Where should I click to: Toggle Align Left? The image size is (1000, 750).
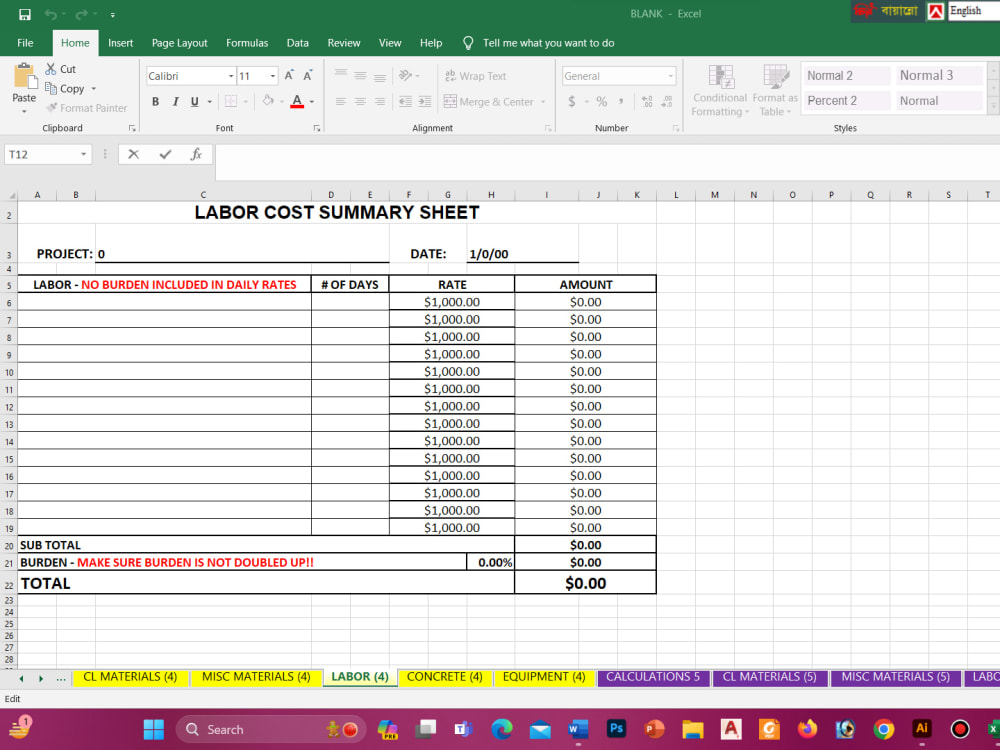(x=341, y=101)
